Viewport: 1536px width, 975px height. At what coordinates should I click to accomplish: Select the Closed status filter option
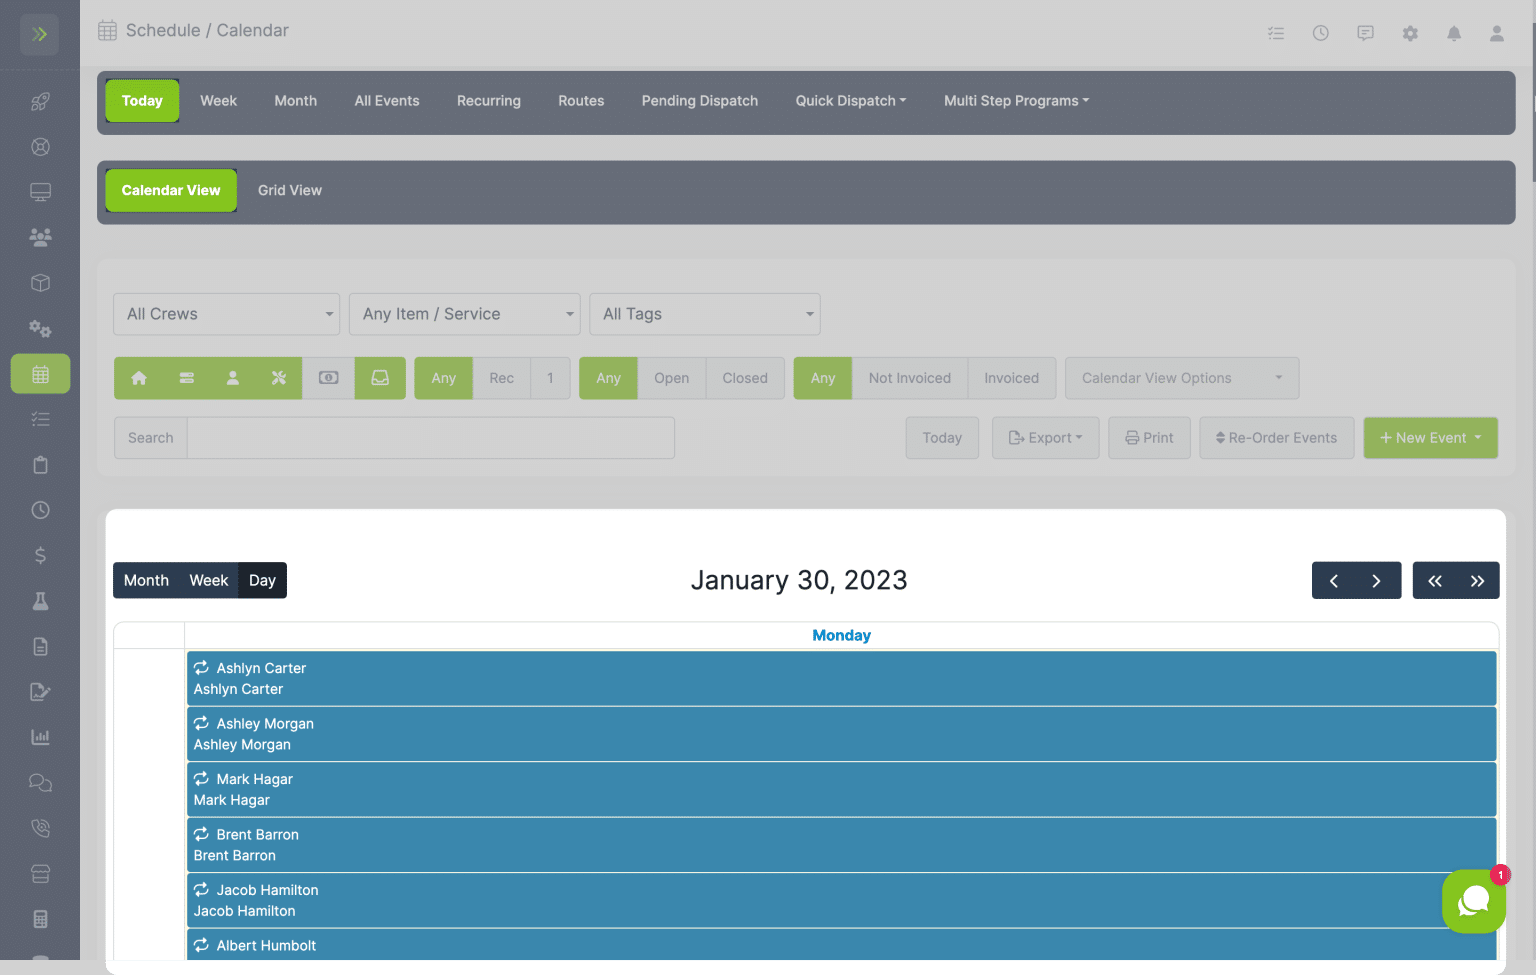pos(744,378)
